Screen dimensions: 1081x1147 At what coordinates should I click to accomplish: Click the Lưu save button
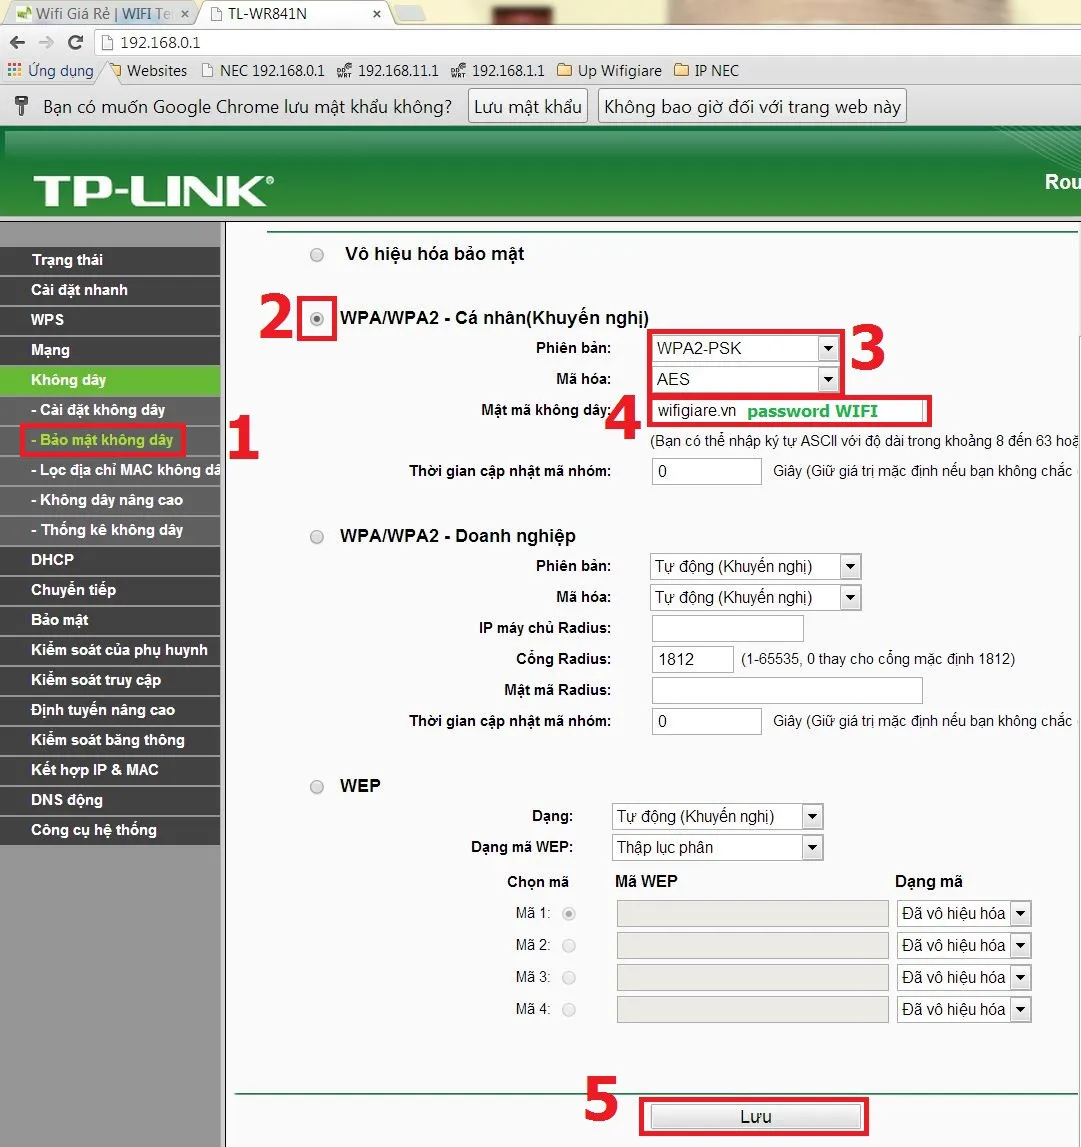[x=756, y=1117]
